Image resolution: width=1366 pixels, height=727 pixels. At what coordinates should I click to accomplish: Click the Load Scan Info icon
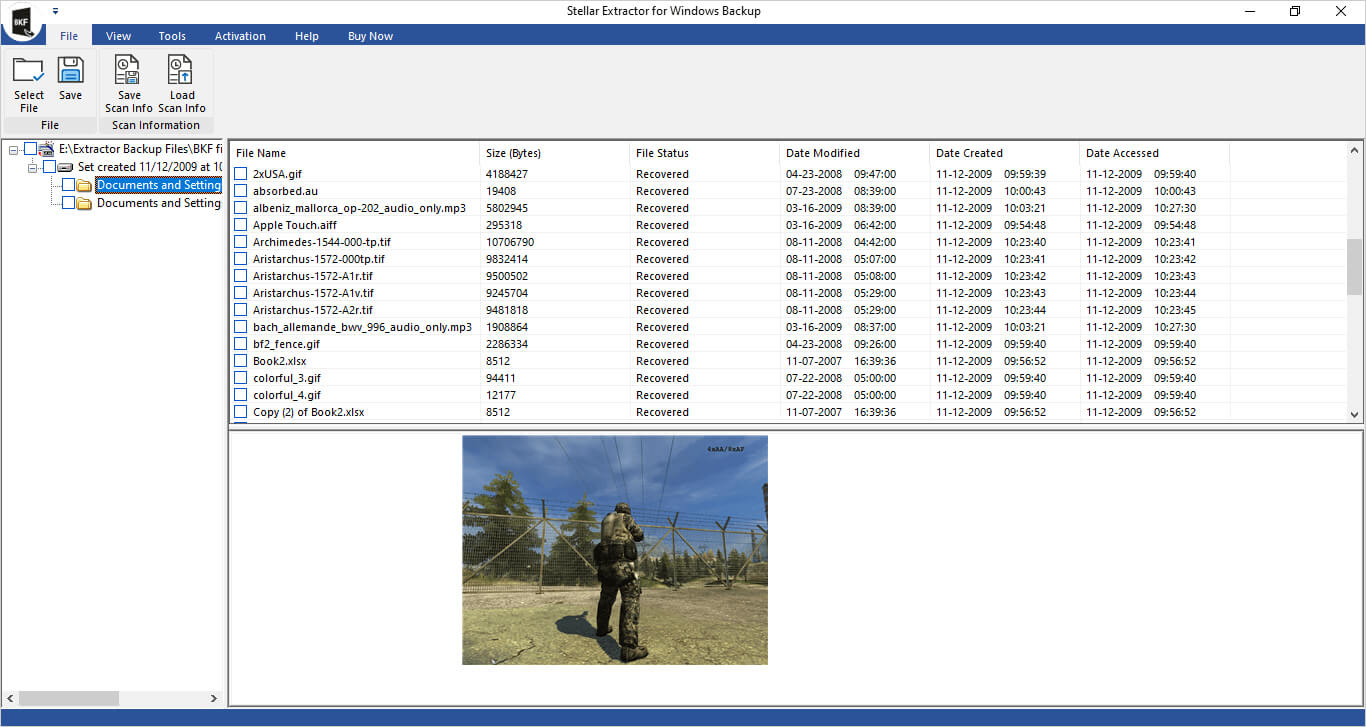coord(181,70)
